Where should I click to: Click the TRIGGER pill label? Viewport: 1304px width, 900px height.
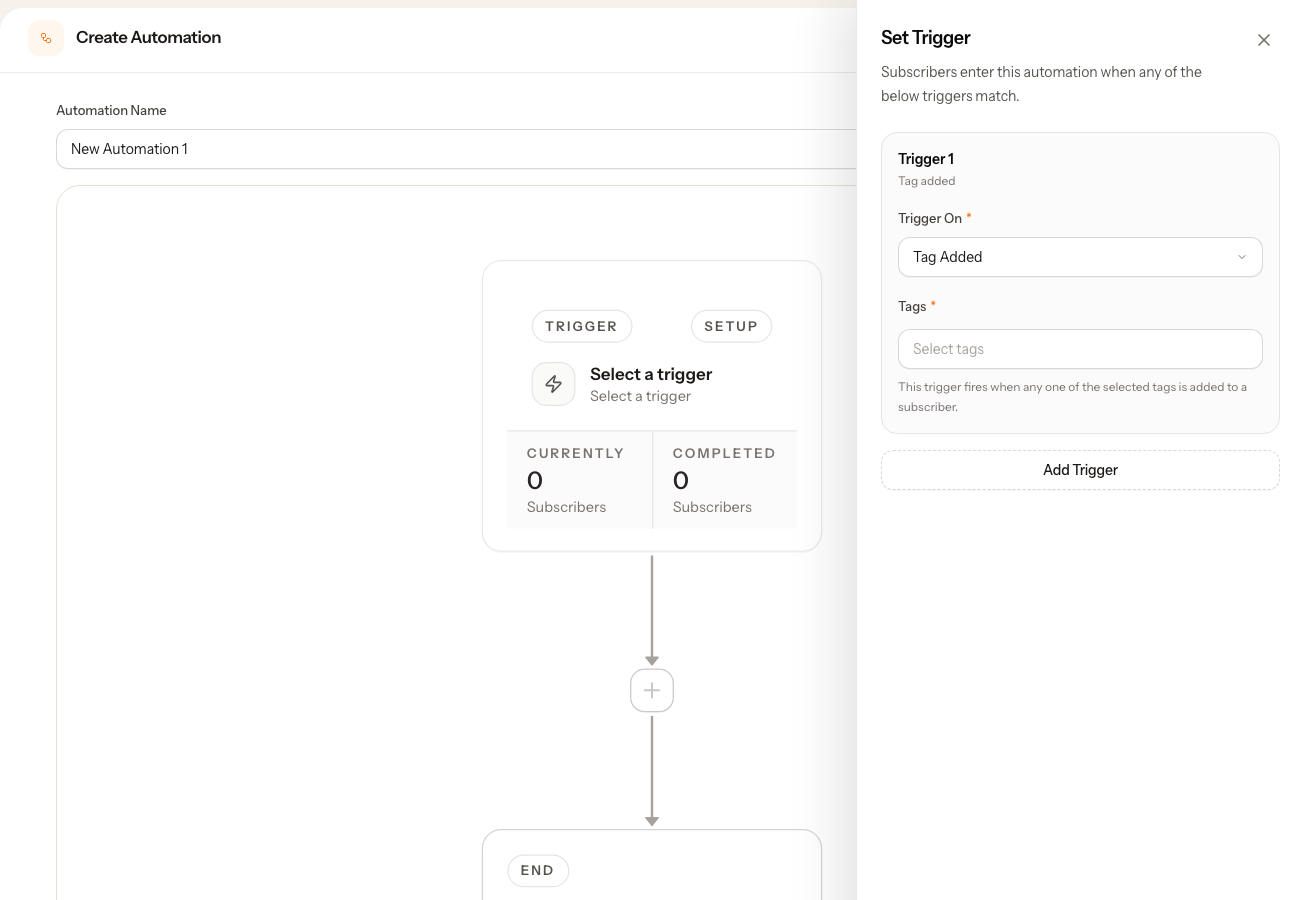pyautogui.click(x=581, y=326)
